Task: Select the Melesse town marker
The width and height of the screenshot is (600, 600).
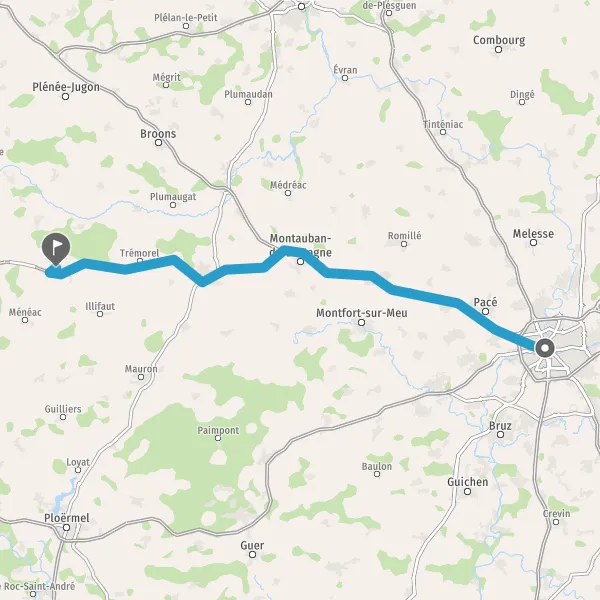Action: (x=533, y=242)
